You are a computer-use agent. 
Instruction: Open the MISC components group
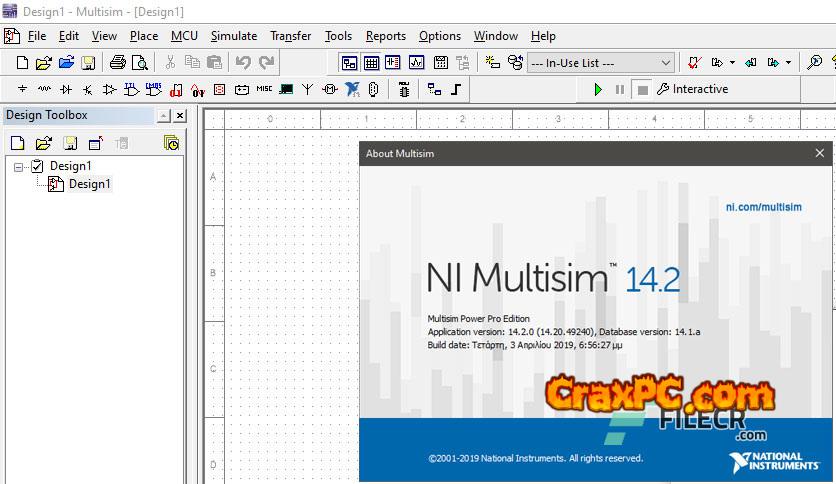[x=264, y=90]
